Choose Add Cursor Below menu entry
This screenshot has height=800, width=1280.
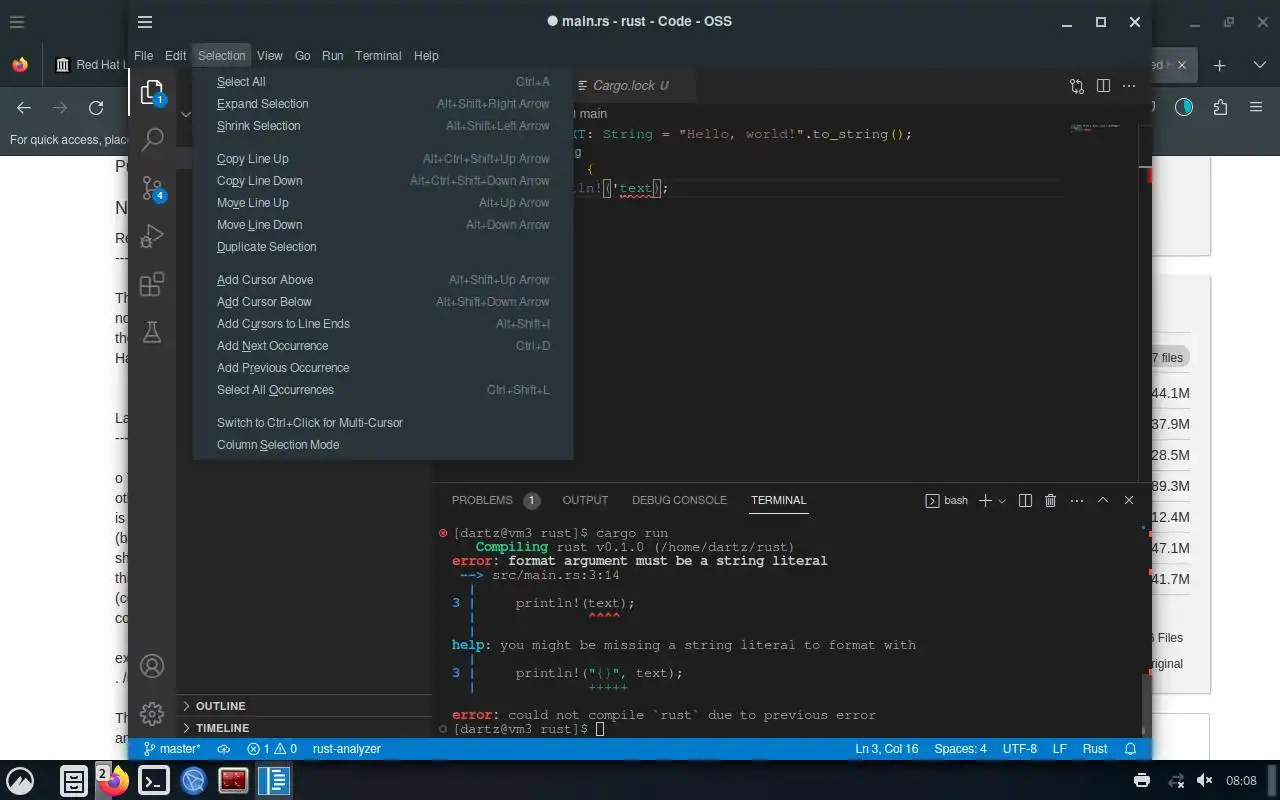(x=383, y=302)
